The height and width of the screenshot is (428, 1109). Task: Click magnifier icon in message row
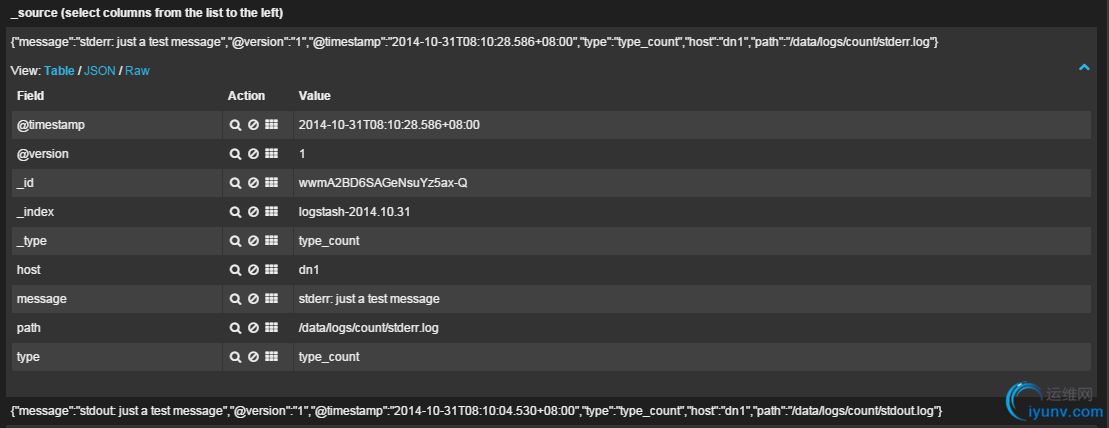click(235, 299)
